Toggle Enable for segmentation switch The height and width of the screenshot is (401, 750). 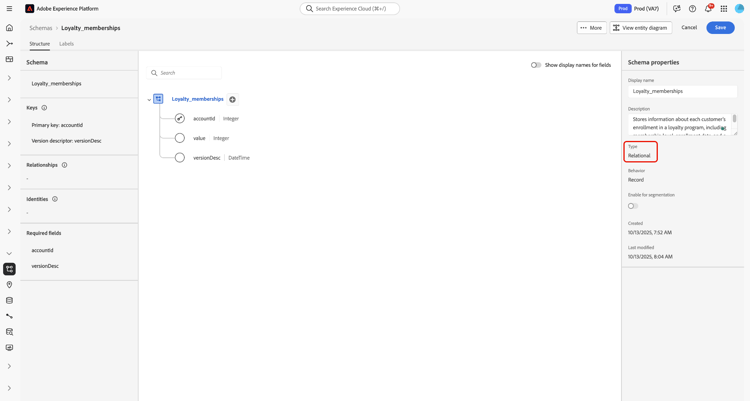[x=633, y=206]
